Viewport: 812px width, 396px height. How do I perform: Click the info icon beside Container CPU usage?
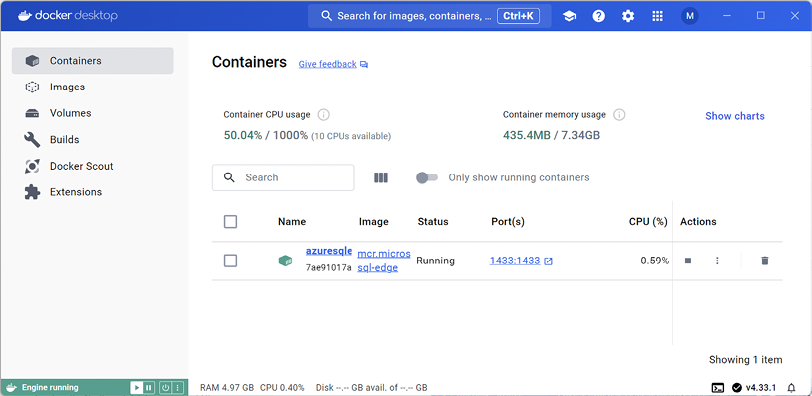click(x=324, y=114)
